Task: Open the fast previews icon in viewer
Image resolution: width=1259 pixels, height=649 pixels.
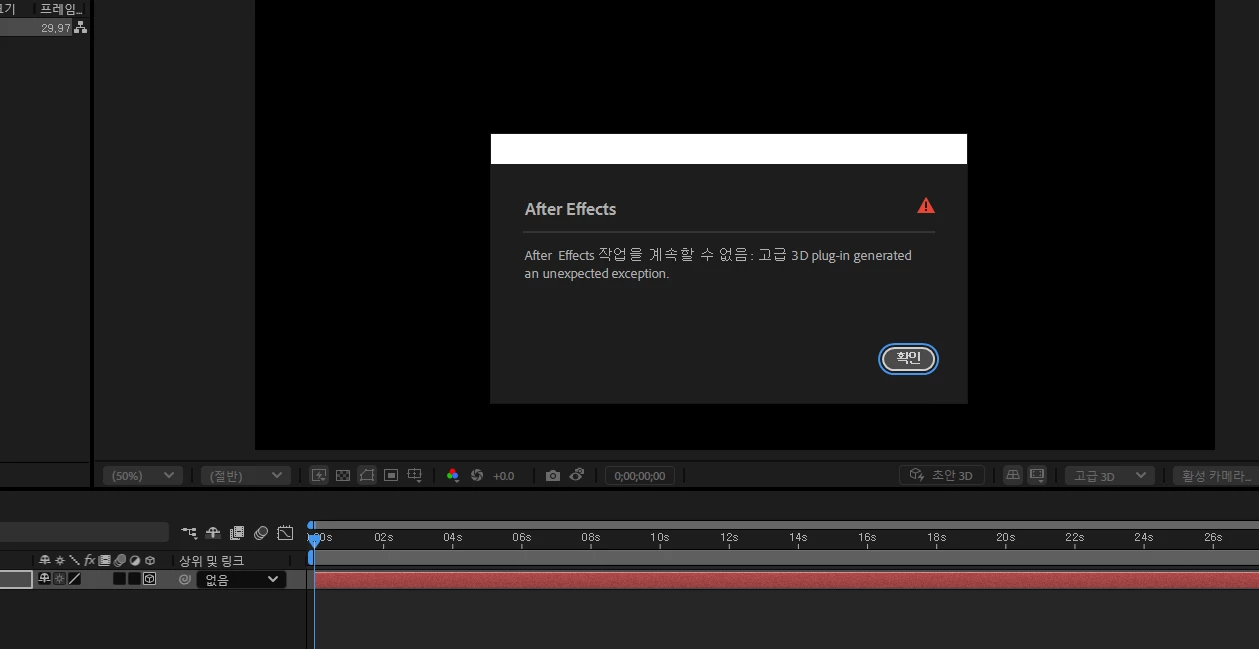Action: coord(319,476)
